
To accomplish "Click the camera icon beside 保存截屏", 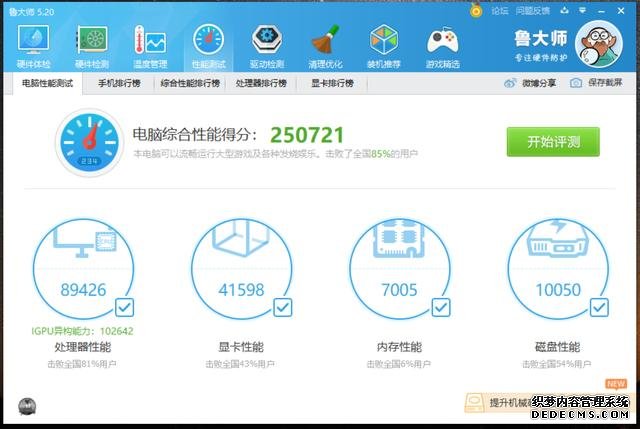I will click(576, 83).
